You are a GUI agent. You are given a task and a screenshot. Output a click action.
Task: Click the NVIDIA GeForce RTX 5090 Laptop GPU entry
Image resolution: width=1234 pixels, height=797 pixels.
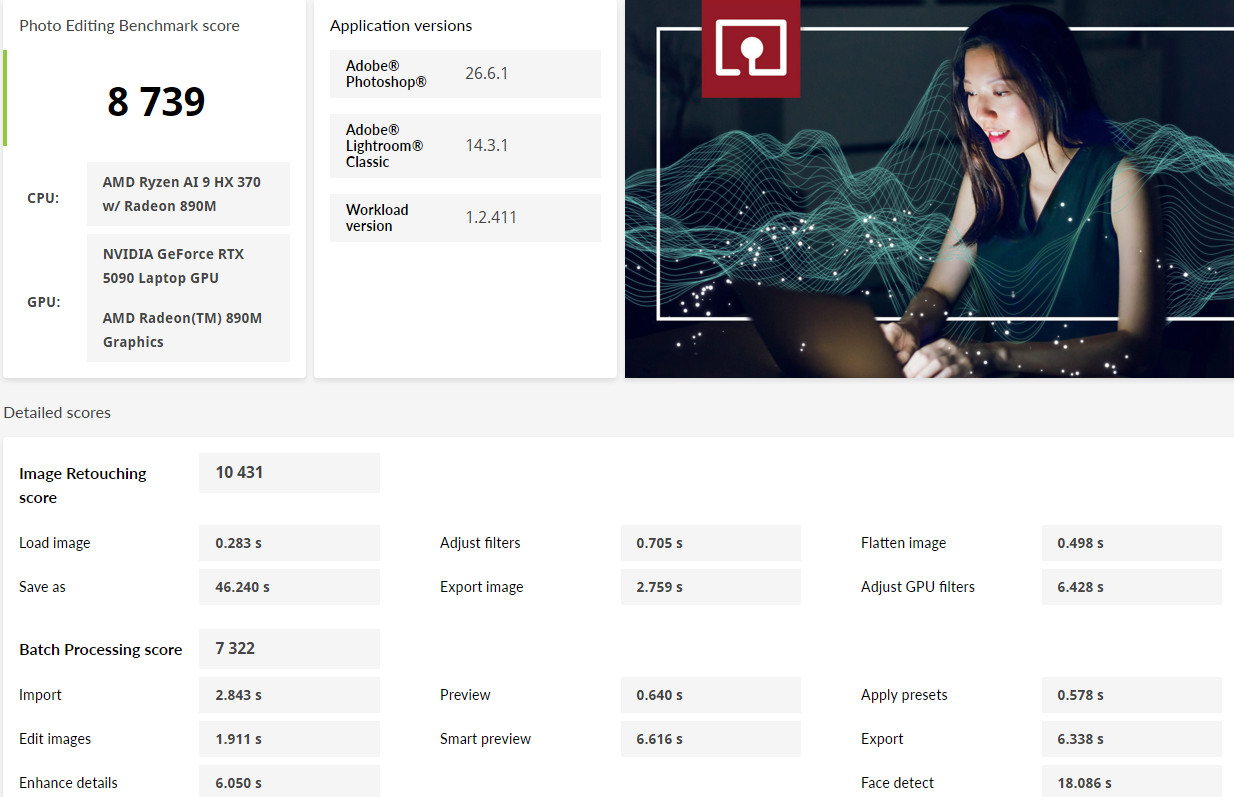pos(173,266)
